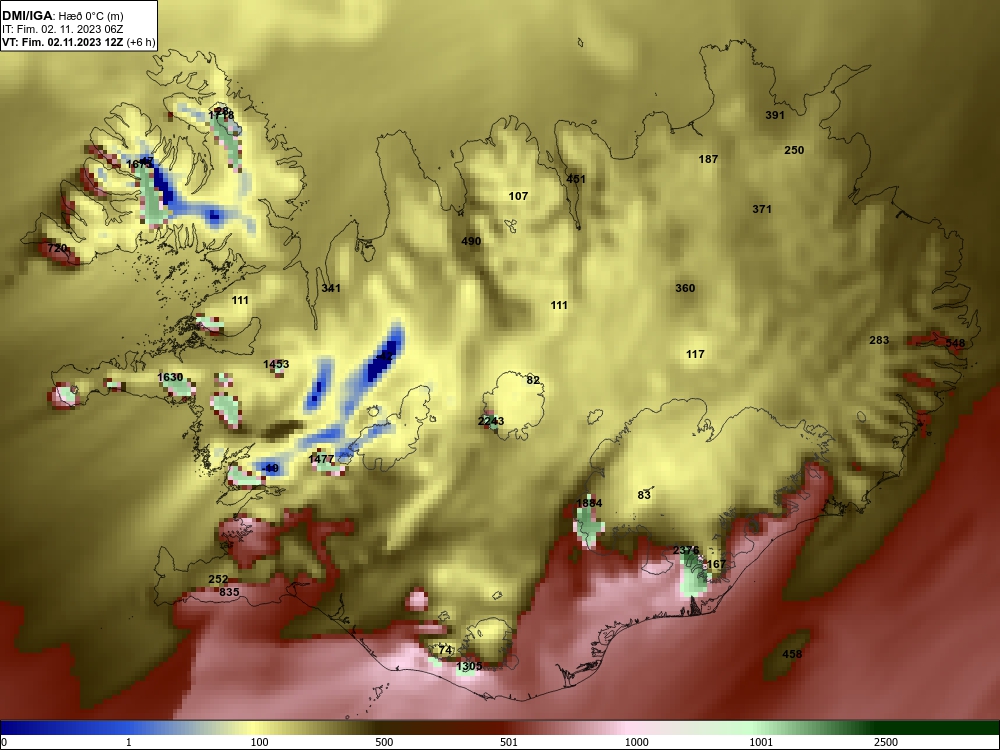Click the 501 label on the legend
Image resolution: width=1000 pixels, height=750 pixels.
(x=509, y=742)
